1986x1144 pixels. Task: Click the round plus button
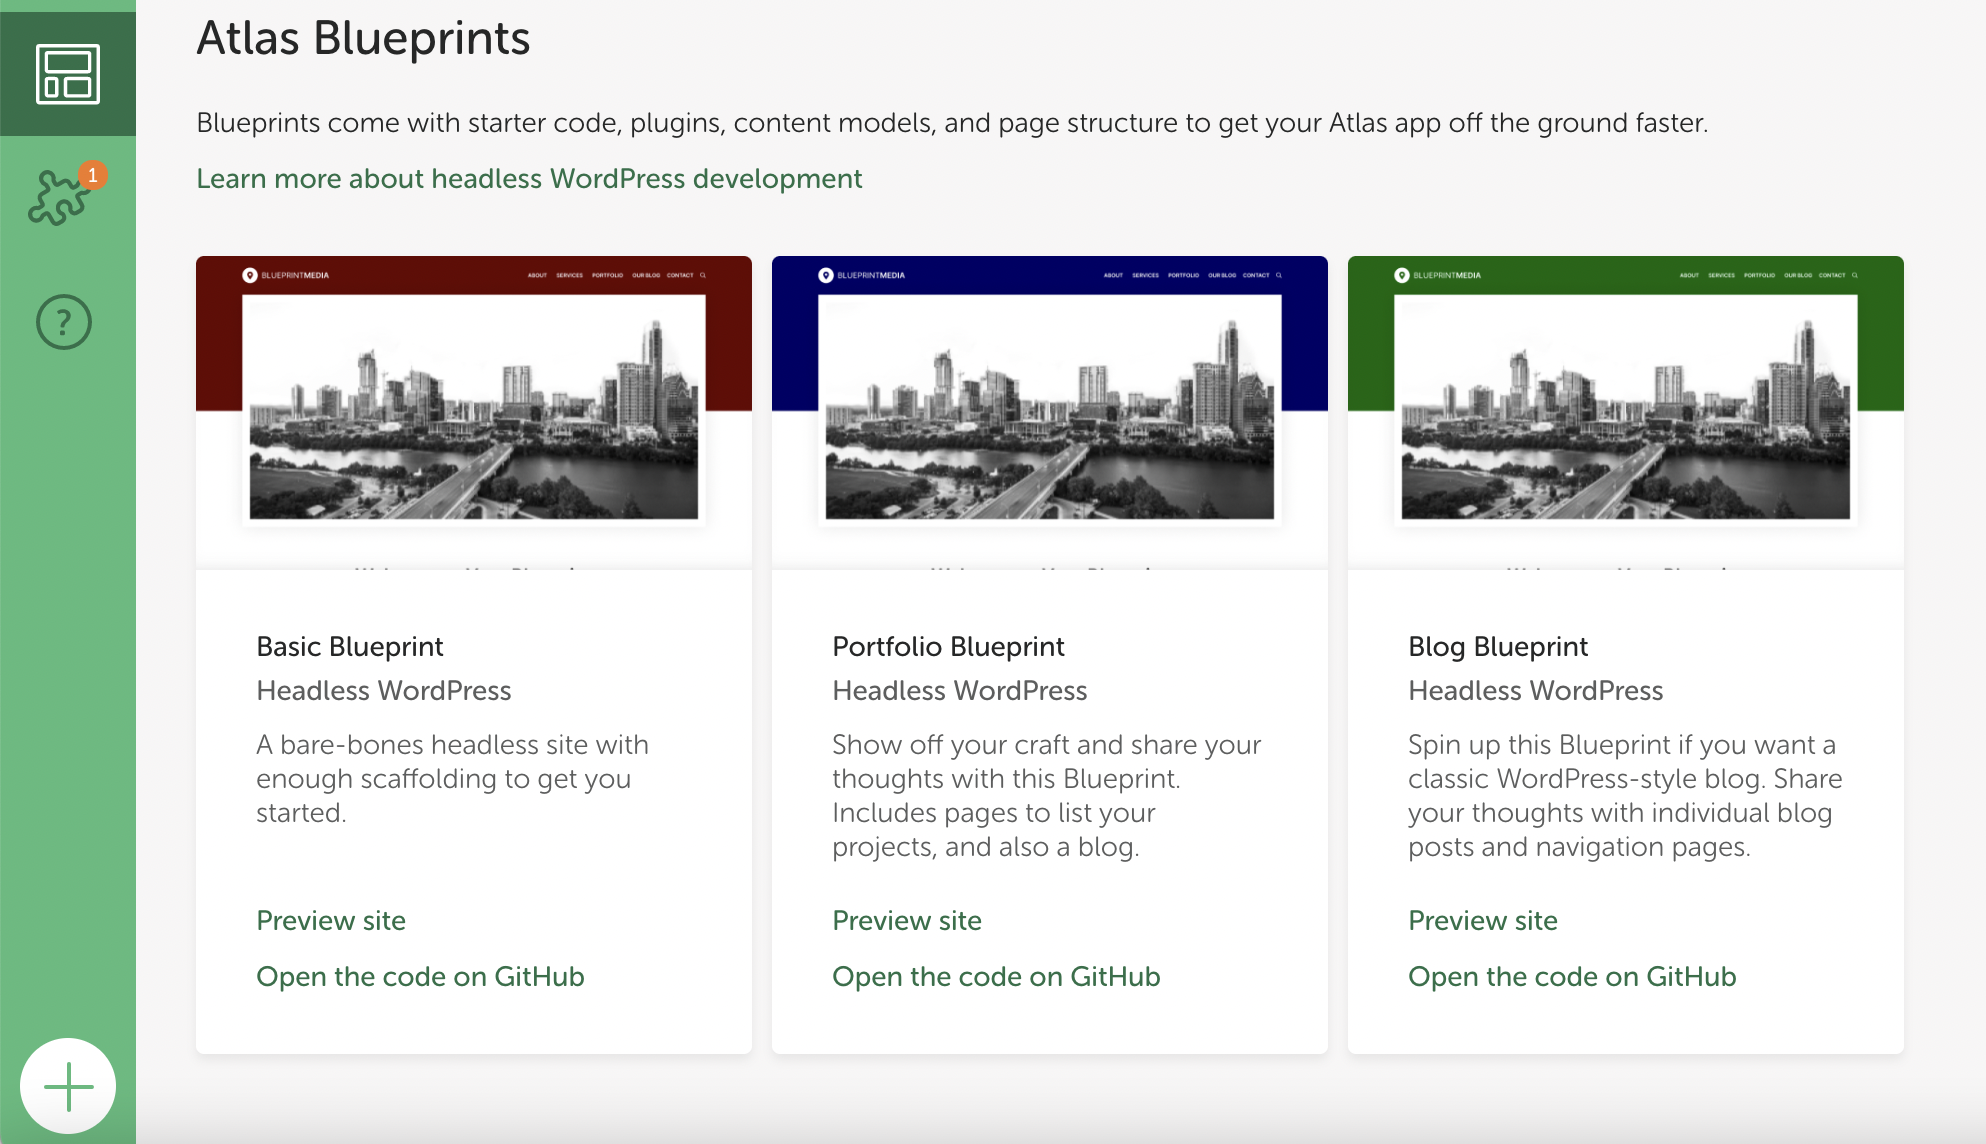click(x=68, y=1086)
